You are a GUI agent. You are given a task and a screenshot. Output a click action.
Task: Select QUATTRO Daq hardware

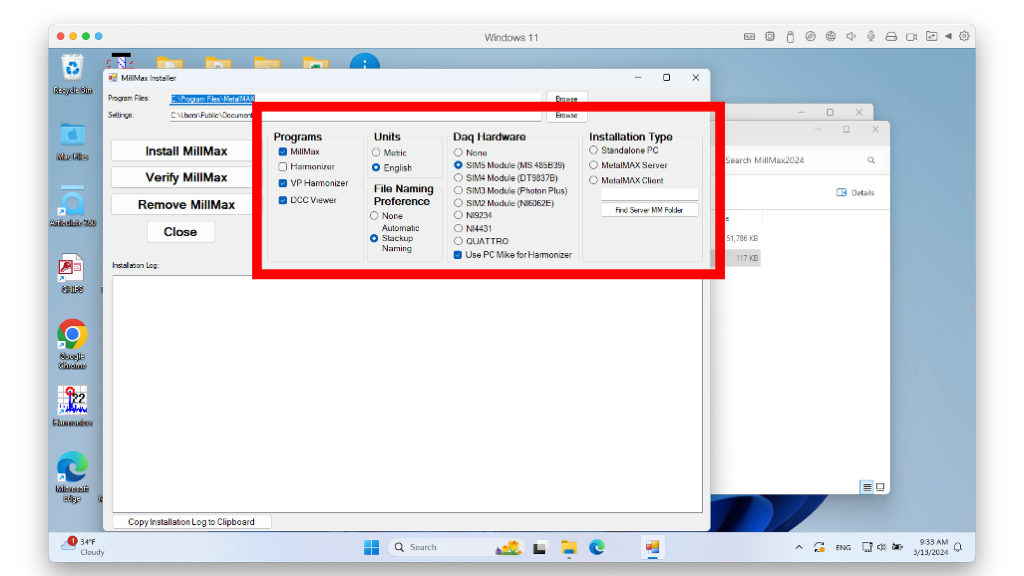pos(458,241)
